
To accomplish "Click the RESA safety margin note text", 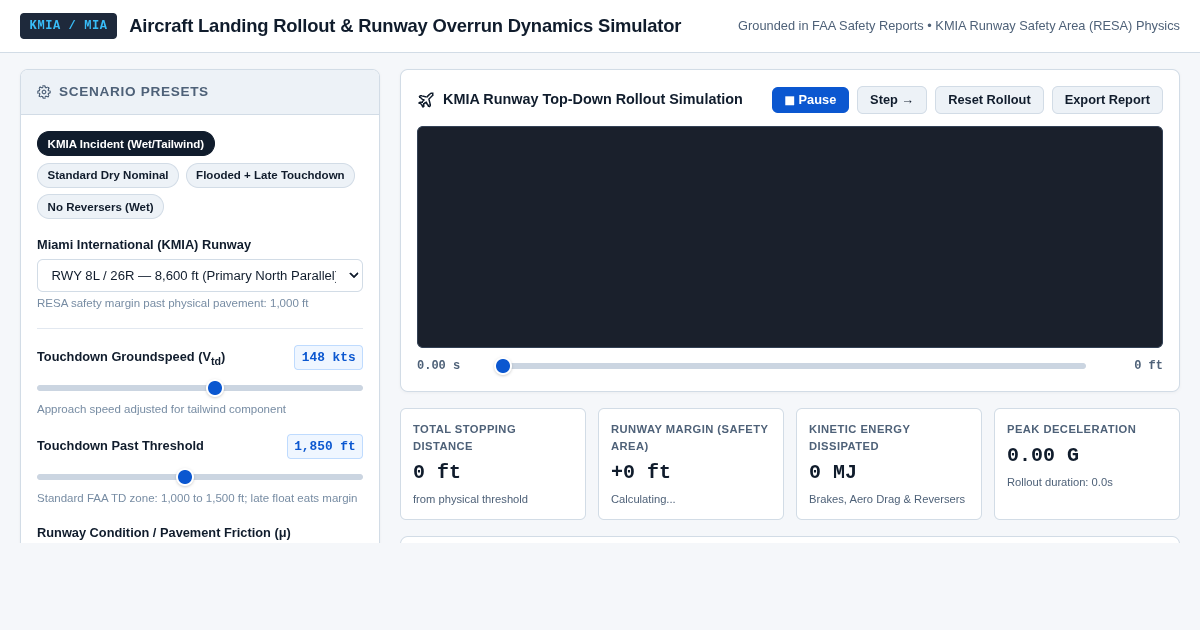I will [x=173, y=303].
